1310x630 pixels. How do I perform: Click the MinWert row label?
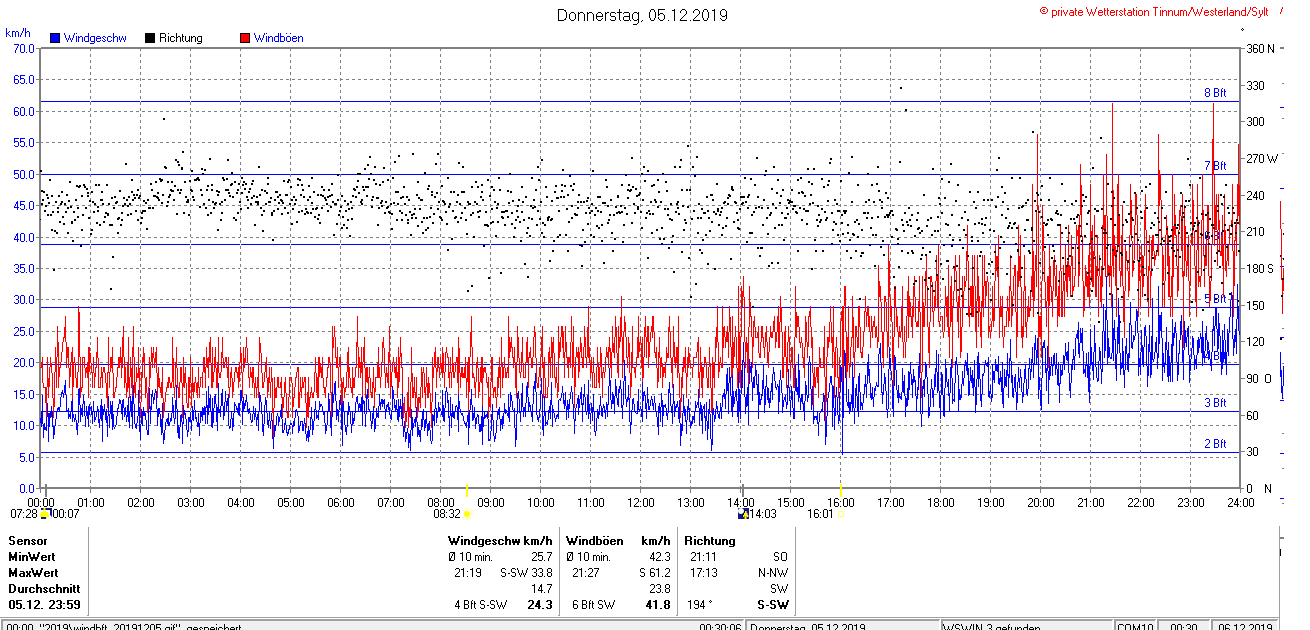32,557
